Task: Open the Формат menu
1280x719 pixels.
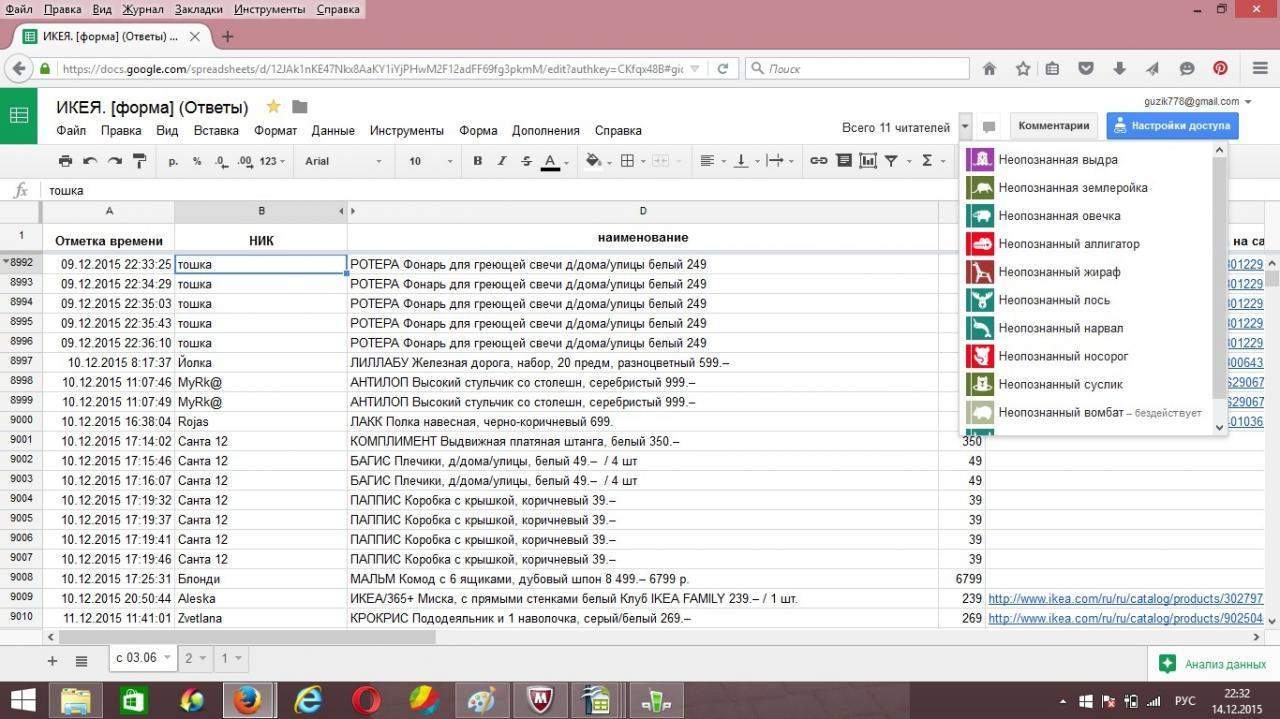Action: point(275,130)
